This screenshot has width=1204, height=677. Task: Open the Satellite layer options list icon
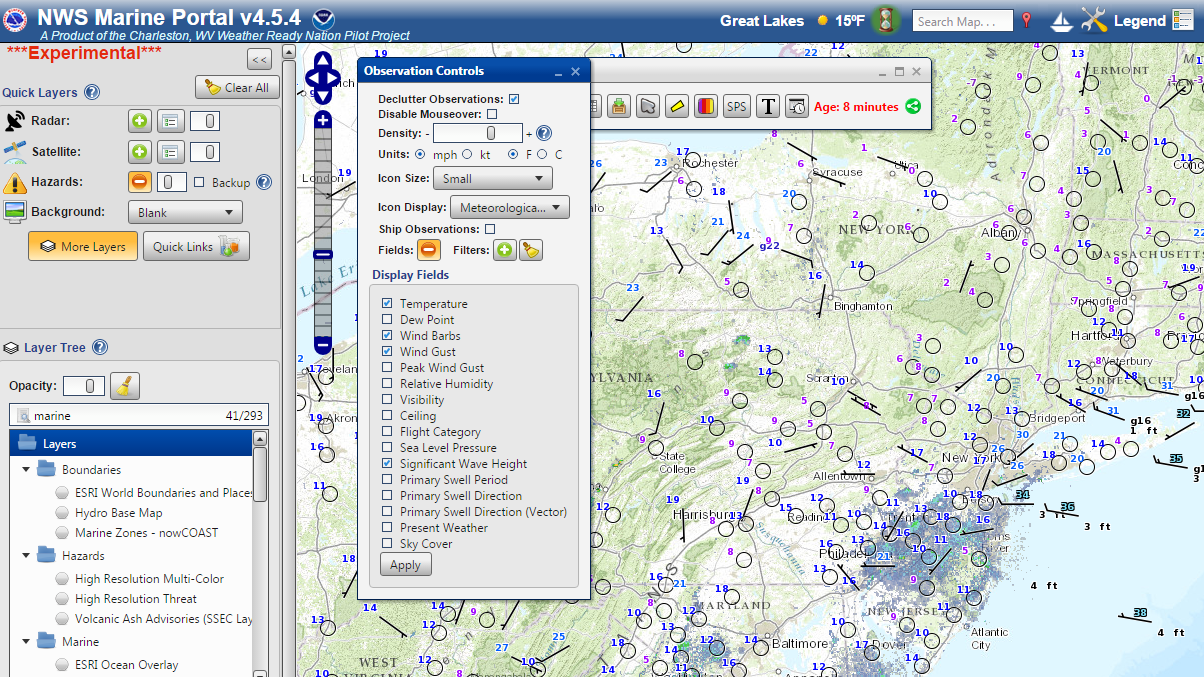(172, 152)
